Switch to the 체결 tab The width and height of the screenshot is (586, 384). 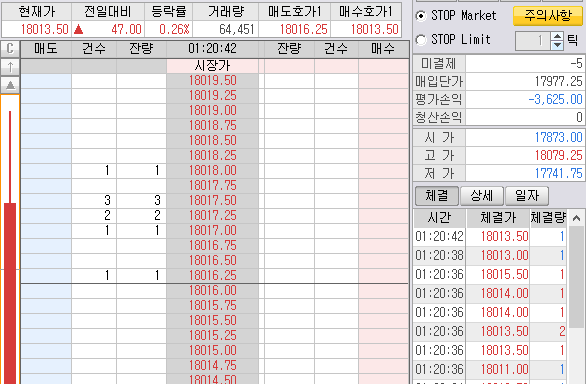437,196
